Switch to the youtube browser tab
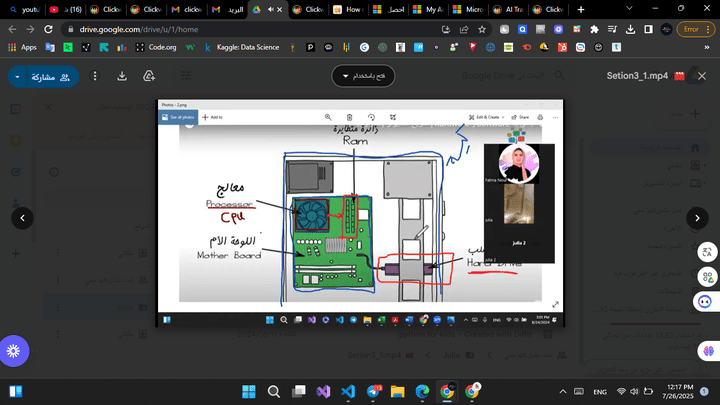Viewport: 720px width, 405px height. click(28, 9)
